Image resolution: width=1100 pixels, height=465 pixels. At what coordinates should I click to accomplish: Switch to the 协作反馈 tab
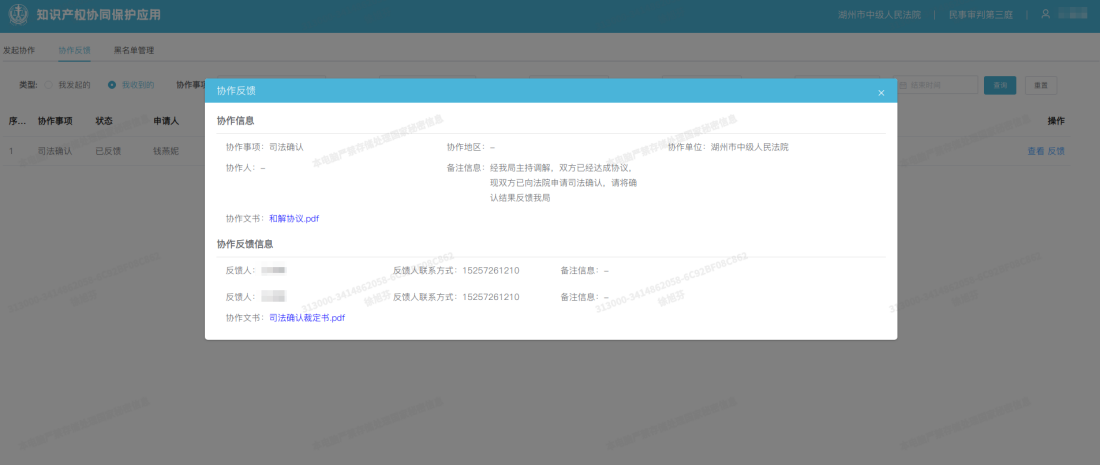point(75,49)
